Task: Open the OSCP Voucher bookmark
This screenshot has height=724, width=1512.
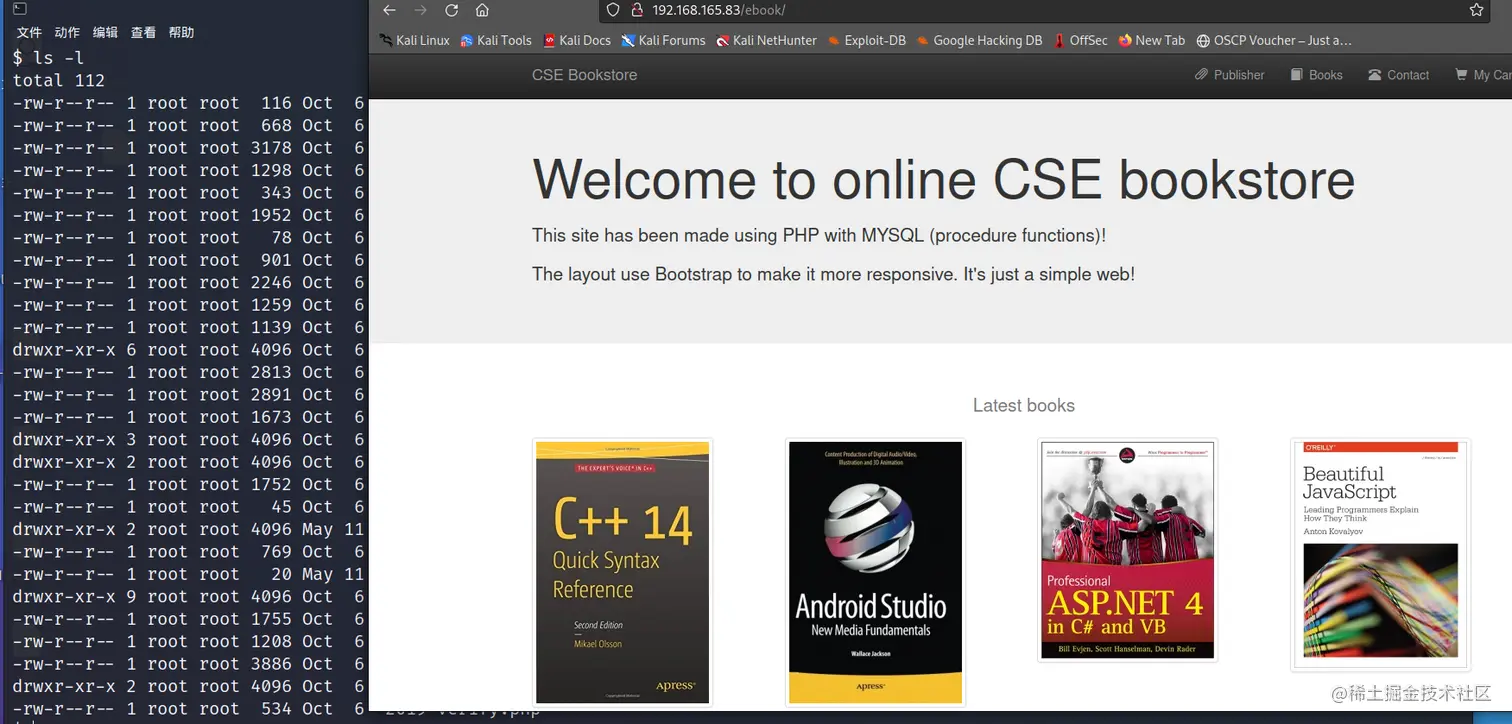Action: pos(1274,41)
